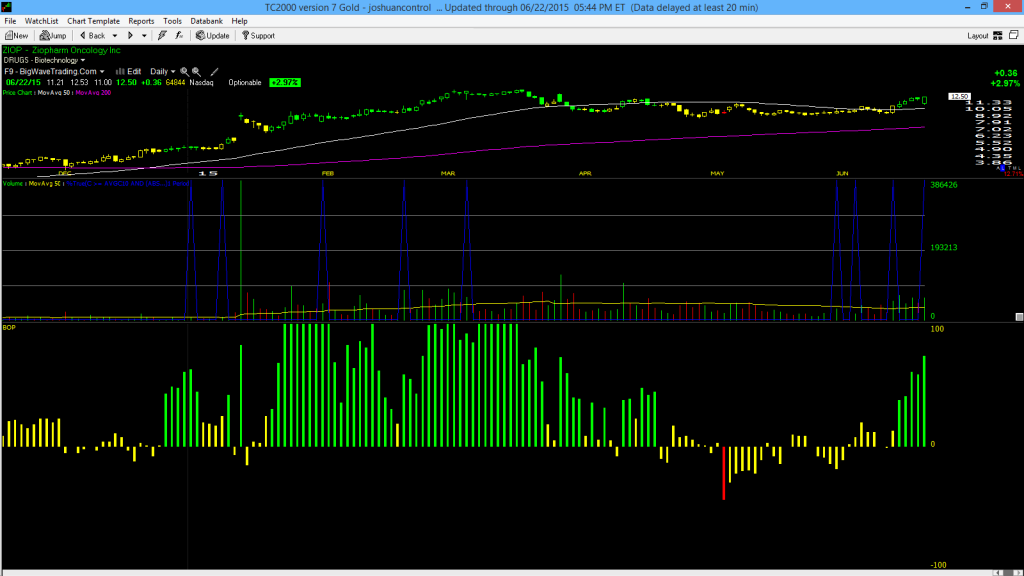Screen dimensions: 1024x576
Task: Open the Layout grid icon
Action: click(x=998, y=36)
